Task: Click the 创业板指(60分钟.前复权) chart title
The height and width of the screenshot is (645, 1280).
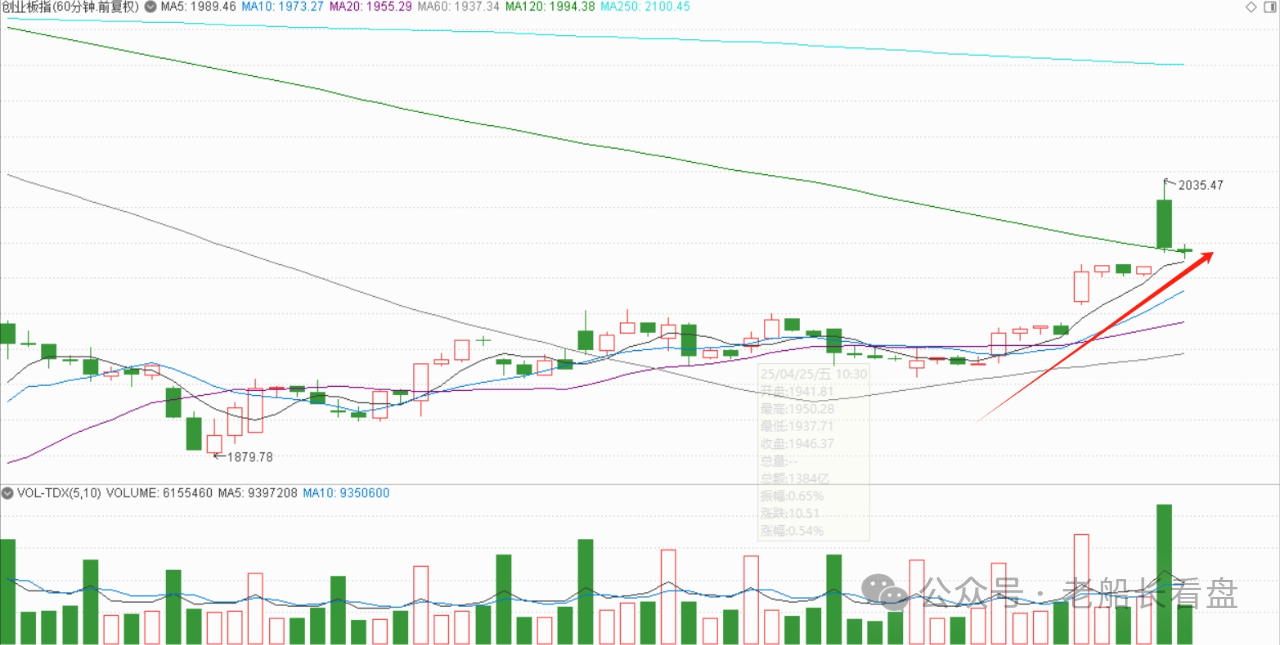Action: coord(70,7)
